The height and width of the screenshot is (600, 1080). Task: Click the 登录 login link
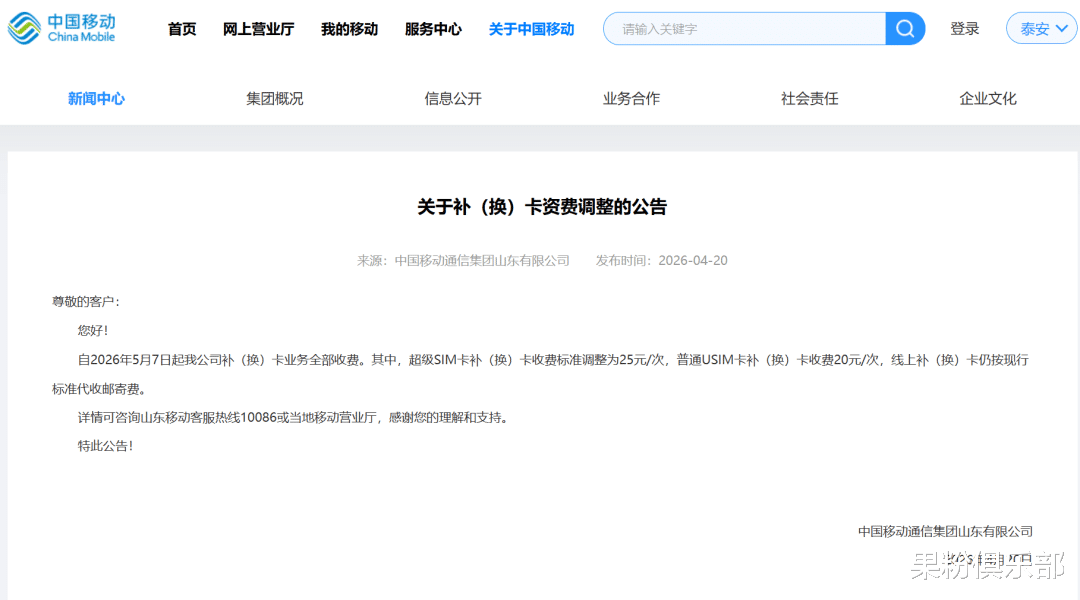click(x=964, y=29)
